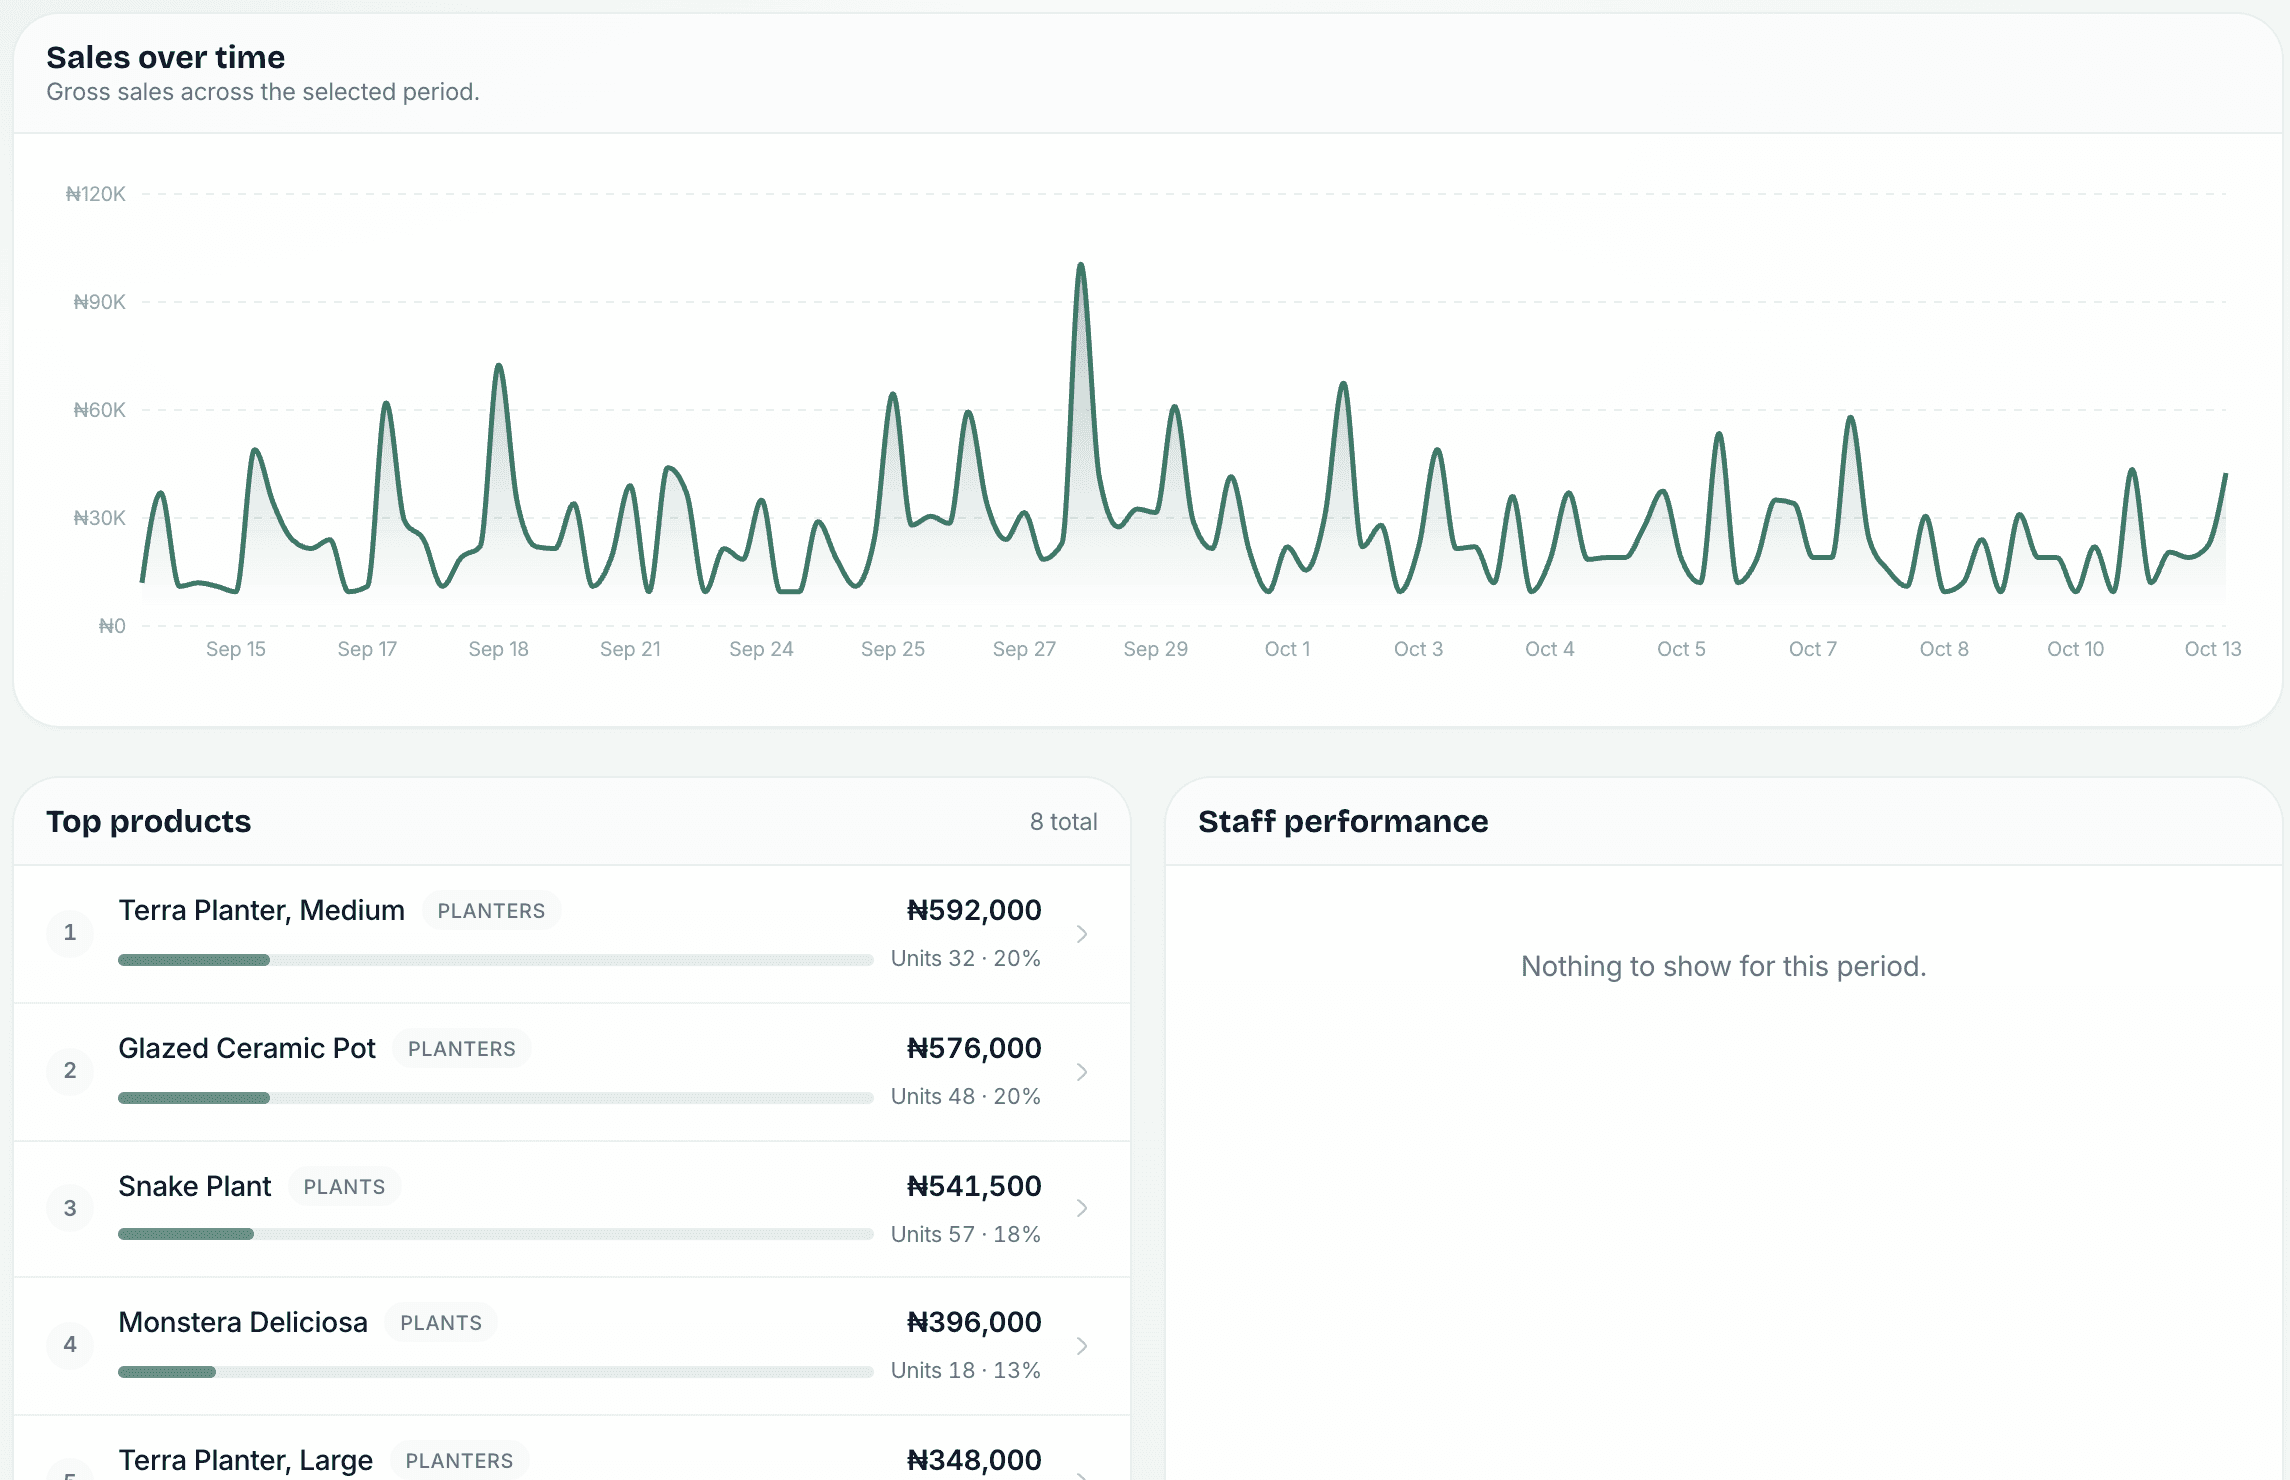Click the share bar for Snake Plant

(496, 1234)
